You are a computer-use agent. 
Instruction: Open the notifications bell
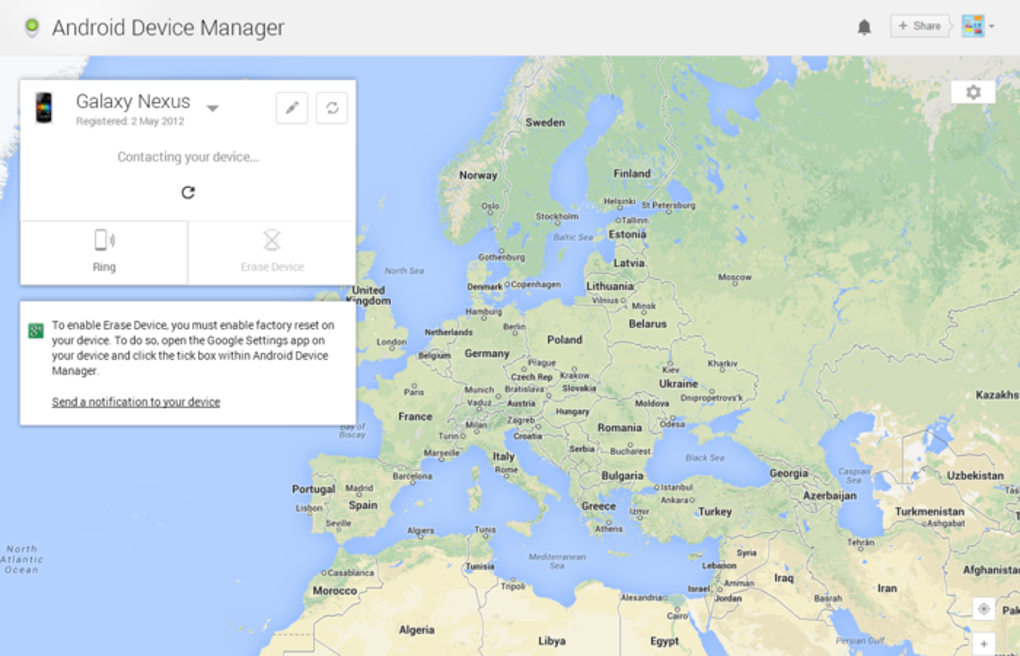864,27
